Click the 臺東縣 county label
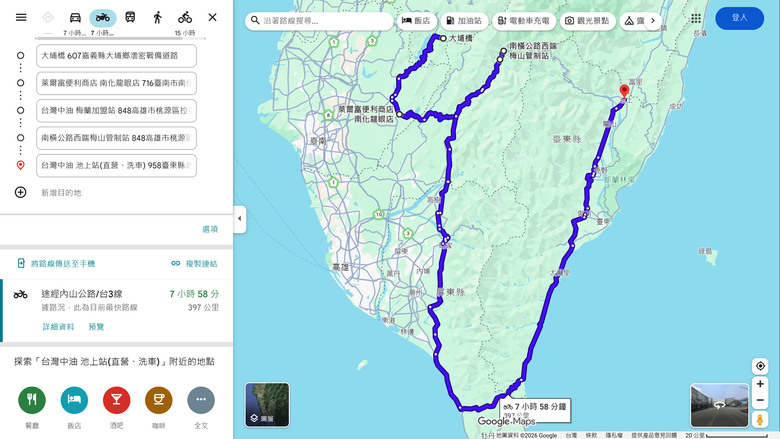Screen dimensions: 780x439 567,139
